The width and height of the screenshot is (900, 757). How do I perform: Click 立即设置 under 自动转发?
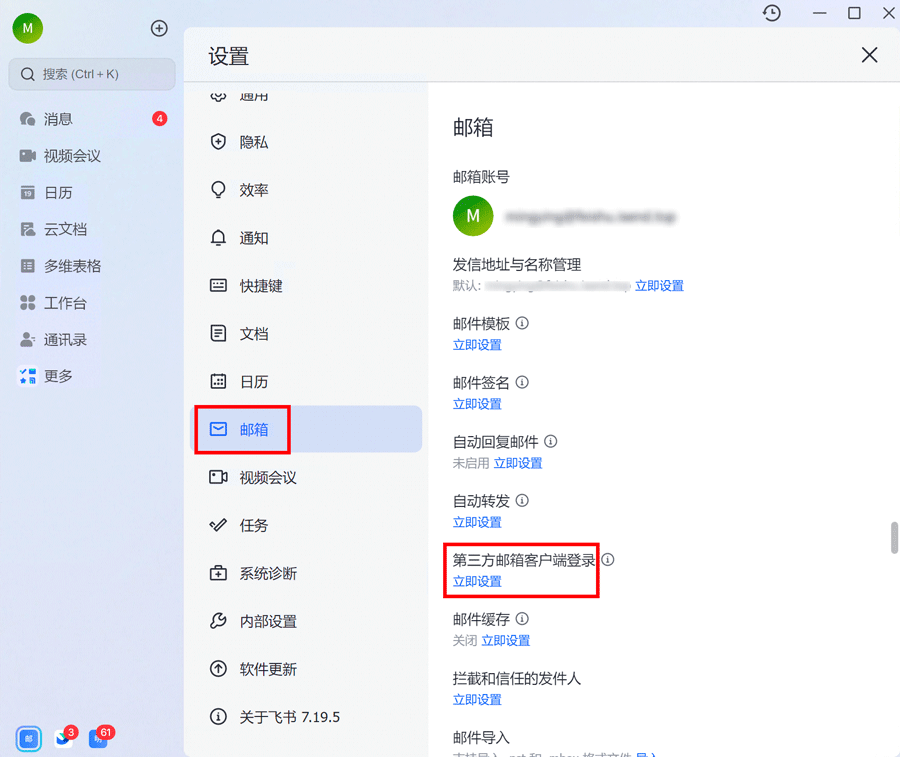click(477, 521)
